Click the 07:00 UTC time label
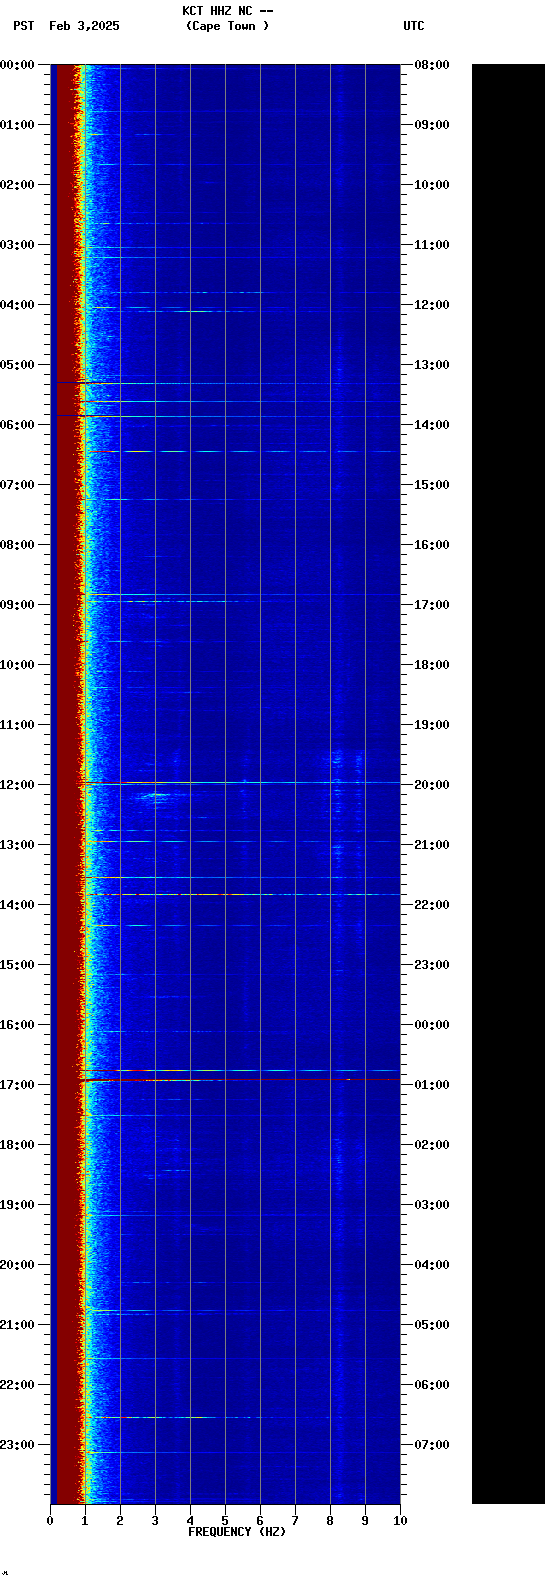 click(432, 1445)
